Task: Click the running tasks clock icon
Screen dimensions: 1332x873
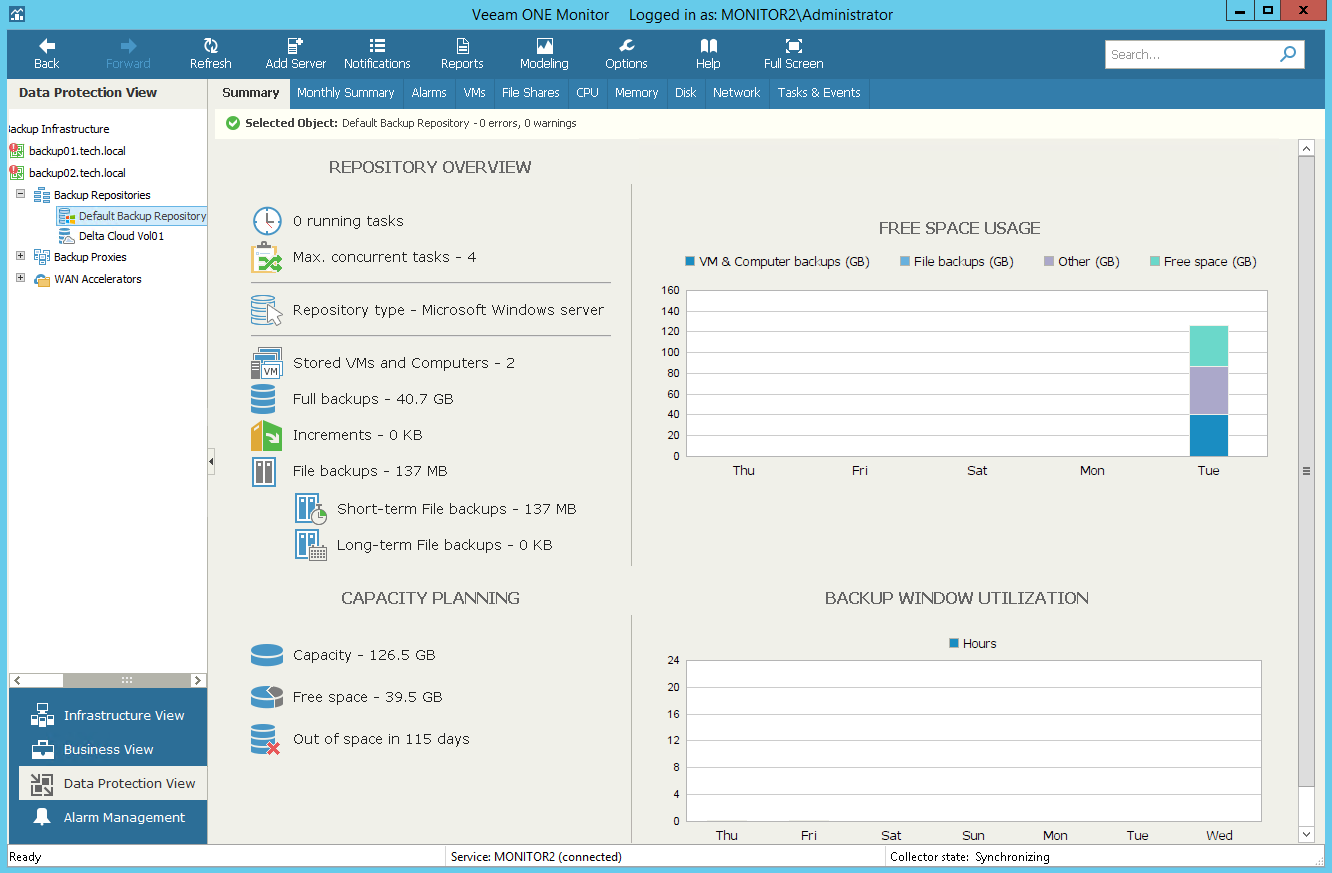Action: (267, 221)
